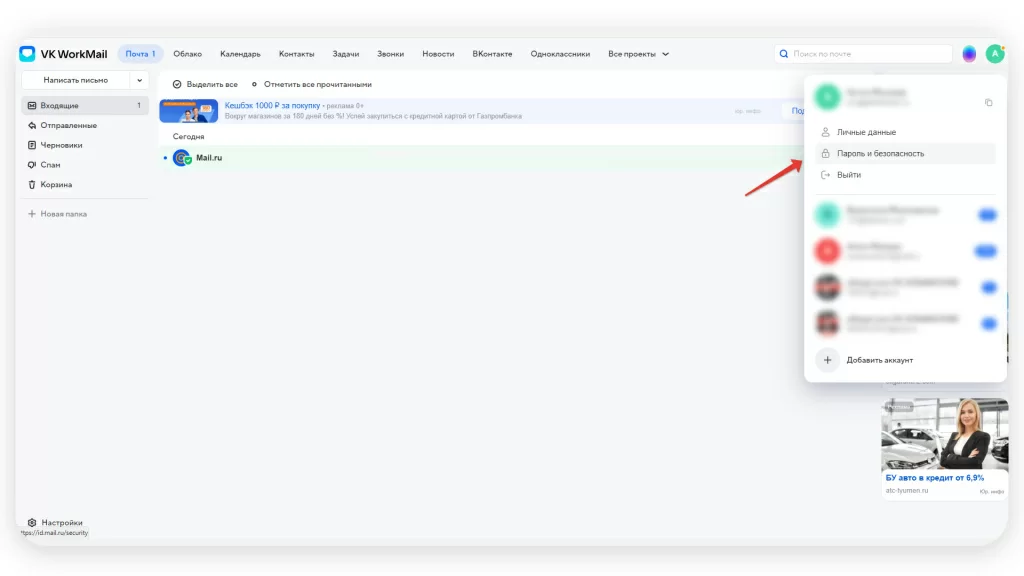Open the colorful assistant orb icon
Image resolution: width=1024 pixels, height=576 pixels.
[x=969, y=54]
